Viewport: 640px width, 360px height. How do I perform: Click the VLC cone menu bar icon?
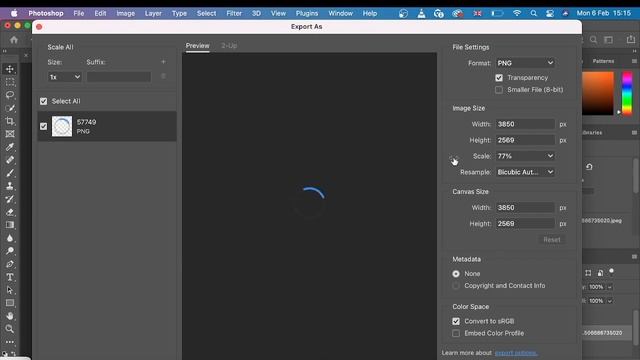421,13
